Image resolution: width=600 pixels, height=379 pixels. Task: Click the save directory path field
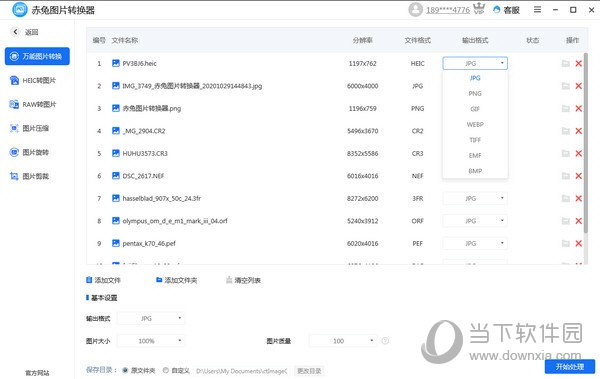pos(241,371)
